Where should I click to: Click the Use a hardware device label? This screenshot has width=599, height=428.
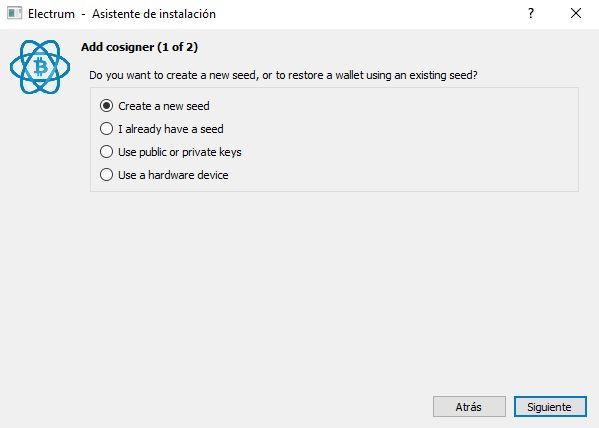pos(173,175)
